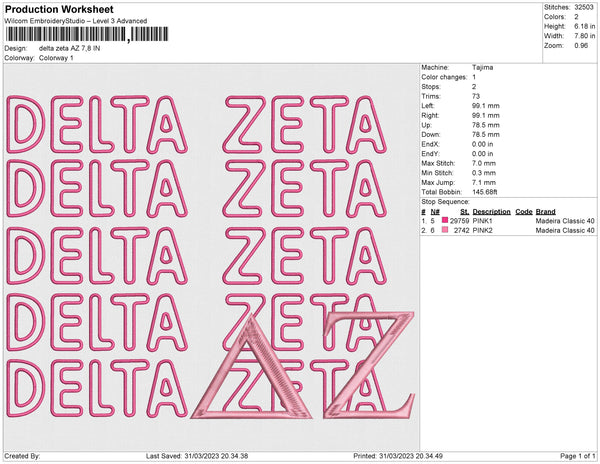Screen dimensions: 600x464
Task: Click the EndX value '0.00 in'
Action: tap(483, 144)
